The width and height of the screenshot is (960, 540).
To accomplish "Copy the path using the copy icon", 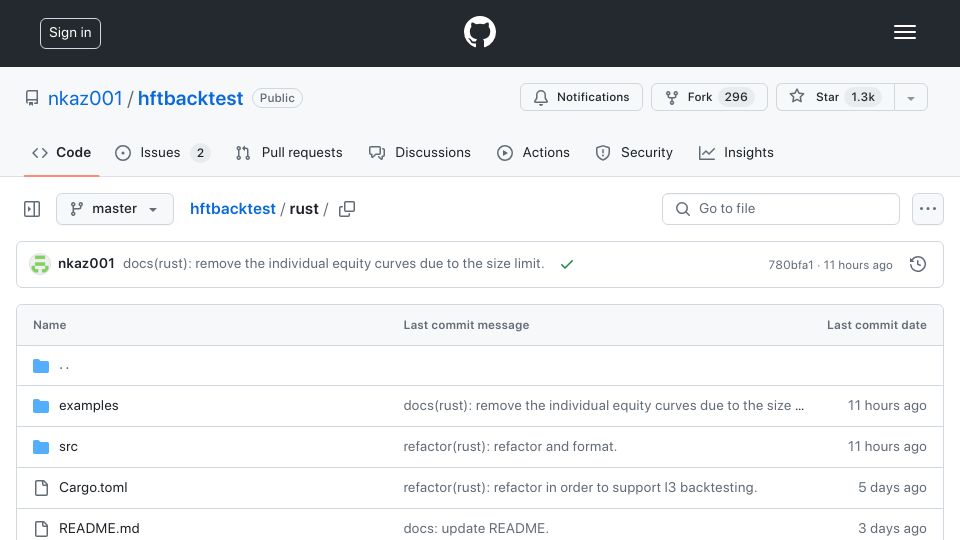I will point(347,209).
